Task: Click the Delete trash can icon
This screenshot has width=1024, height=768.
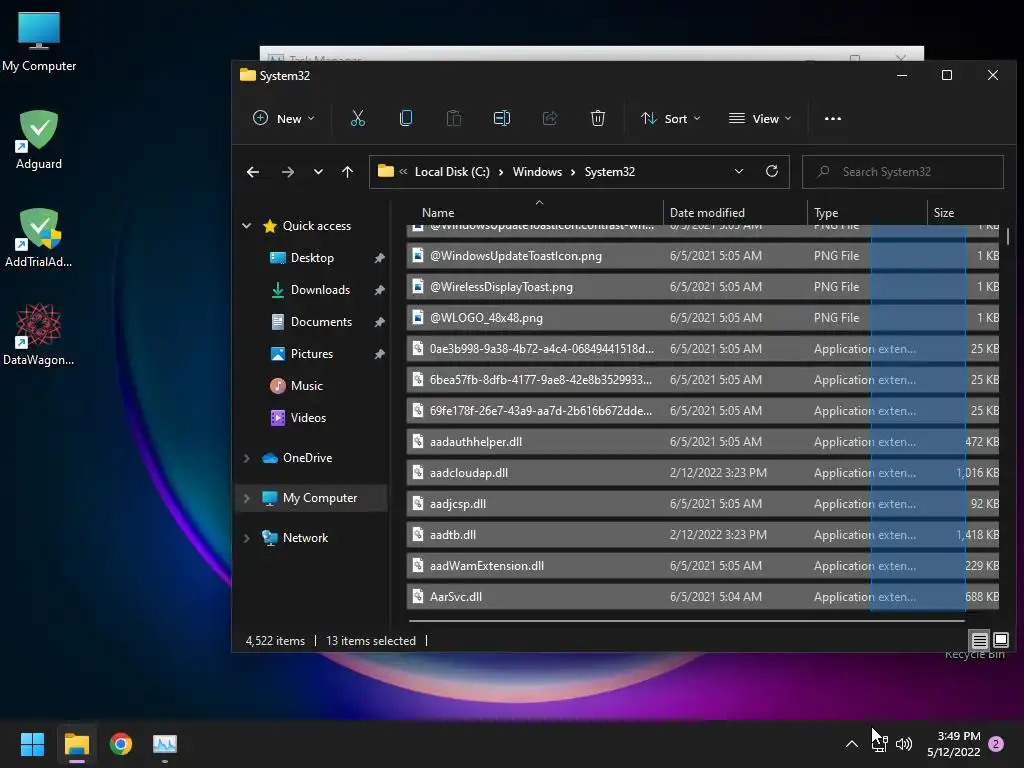Action: coord(598,118)
